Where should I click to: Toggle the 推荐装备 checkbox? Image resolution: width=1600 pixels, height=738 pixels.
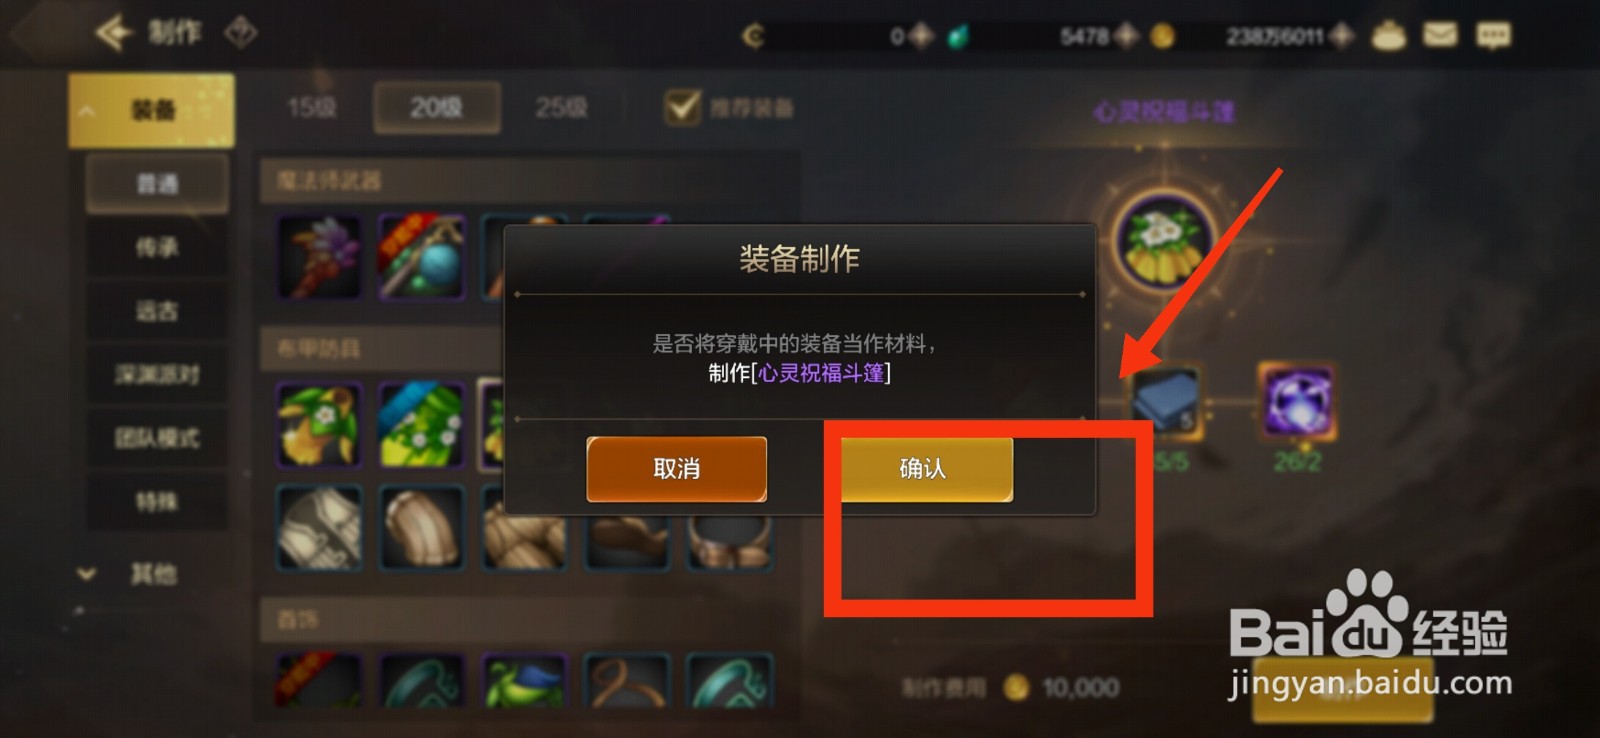(683, 107)
